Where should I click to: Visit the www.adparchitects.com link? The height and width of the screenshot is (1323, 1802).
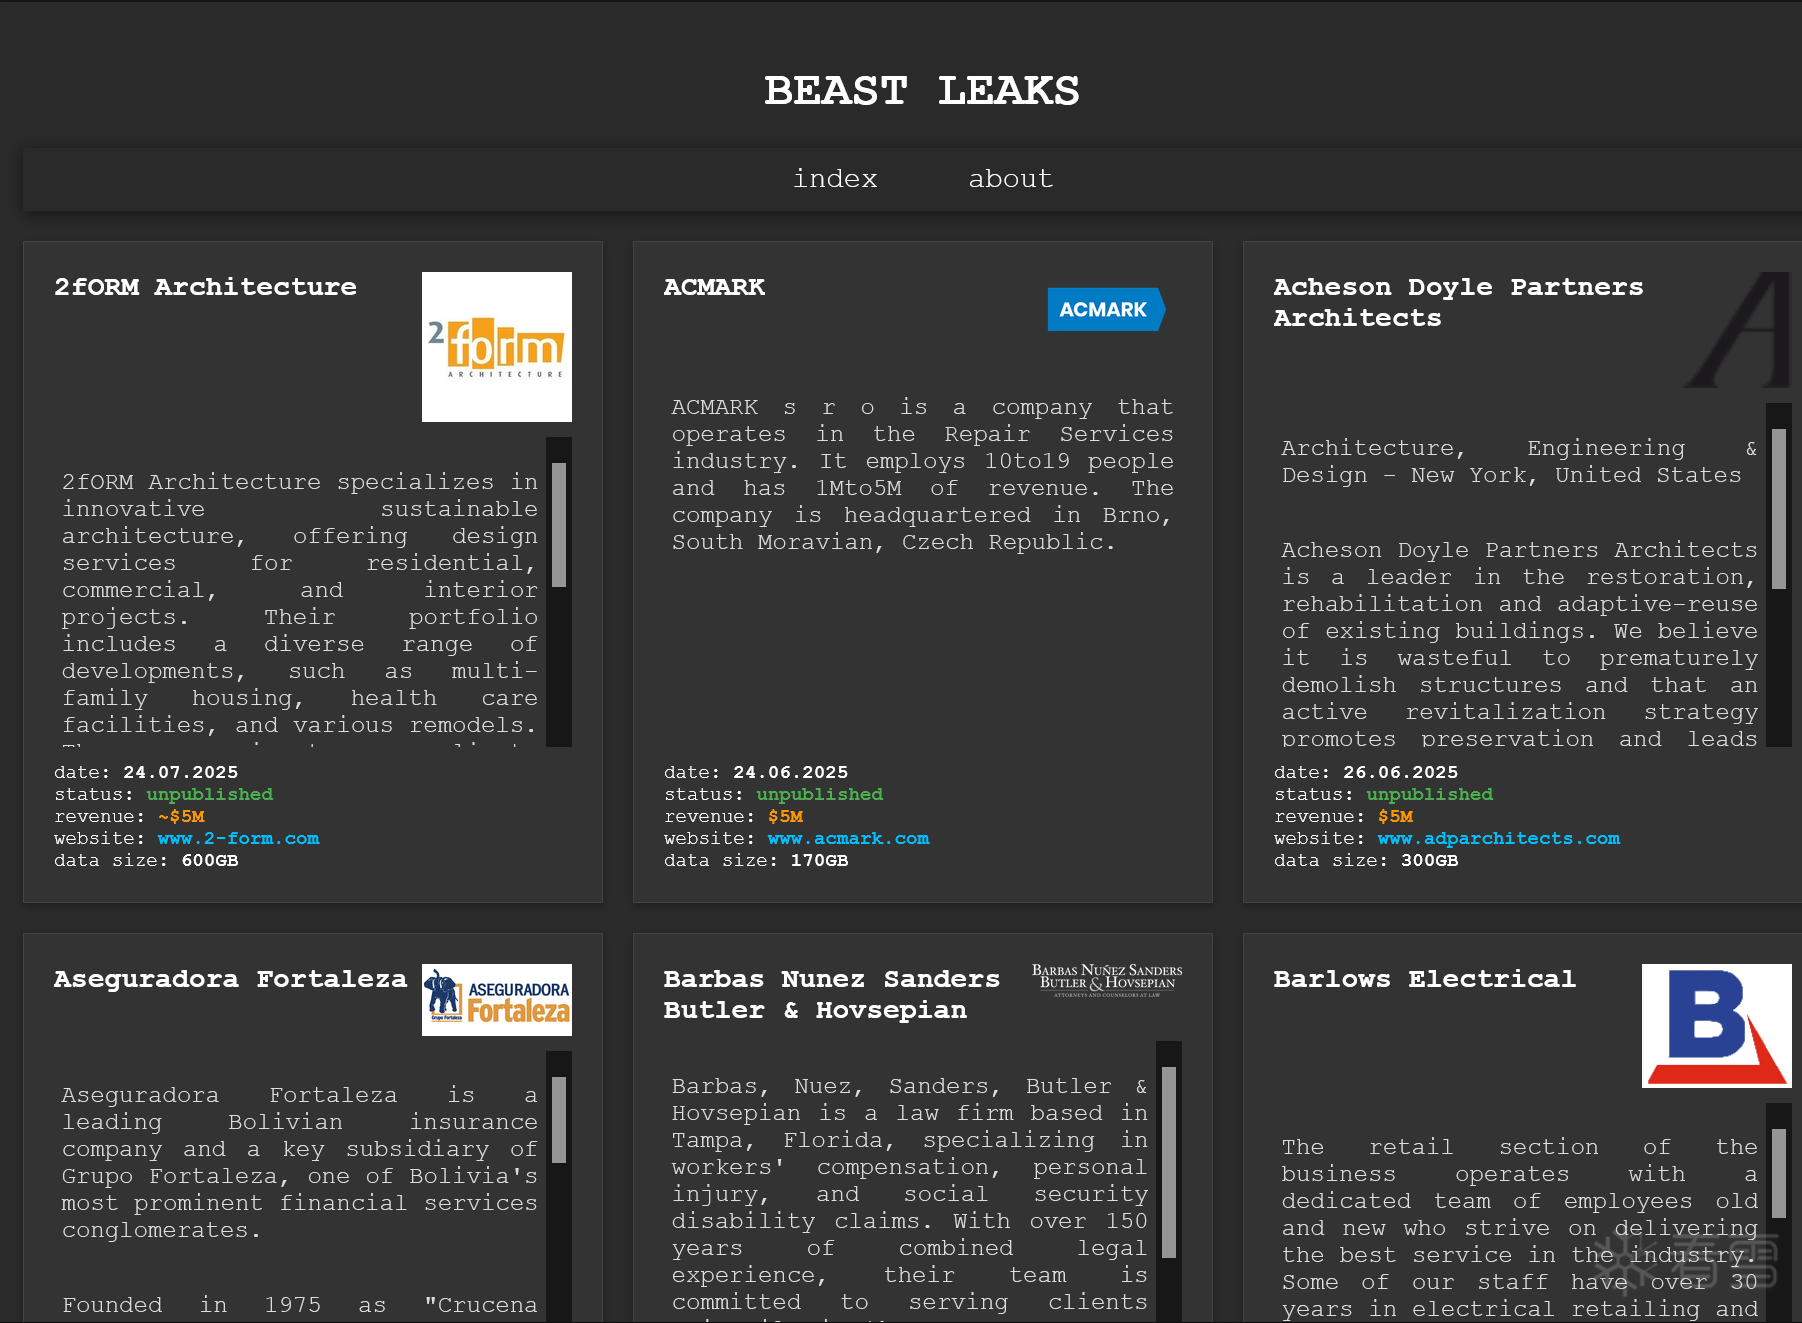click(x=1498, y=838)
